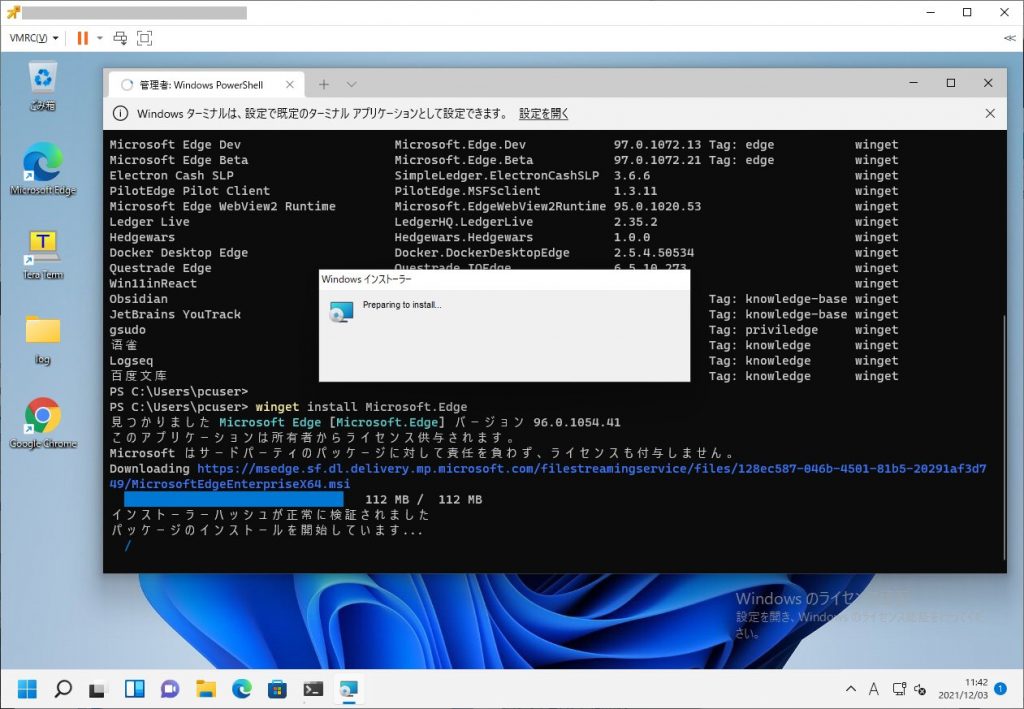Select the log folder on desktop
The image size is (1024, 709).
click(43, 339)
